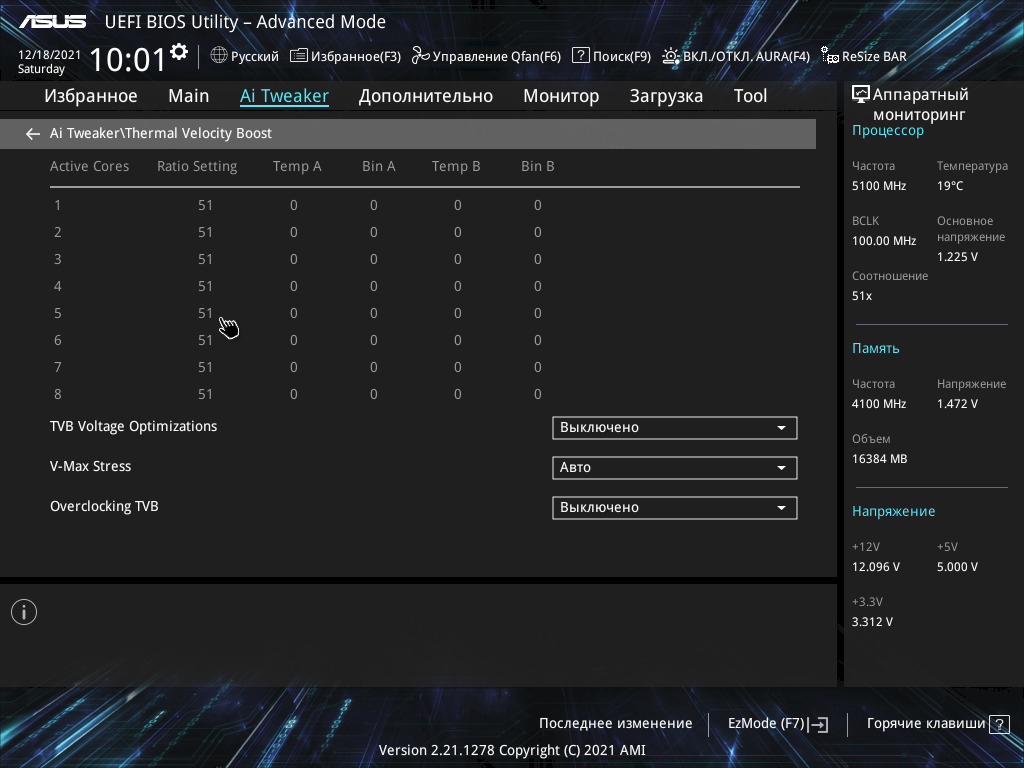1024x768 pixels.
Task: Open Qfan control fan icon
Action: (x=421, y=56)
